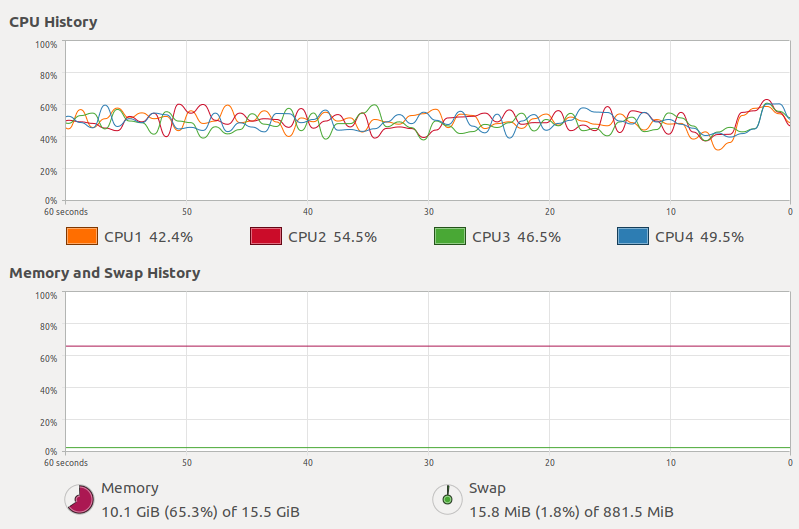
Task: Change the green CPU3 color swatch
Action: 449,237
